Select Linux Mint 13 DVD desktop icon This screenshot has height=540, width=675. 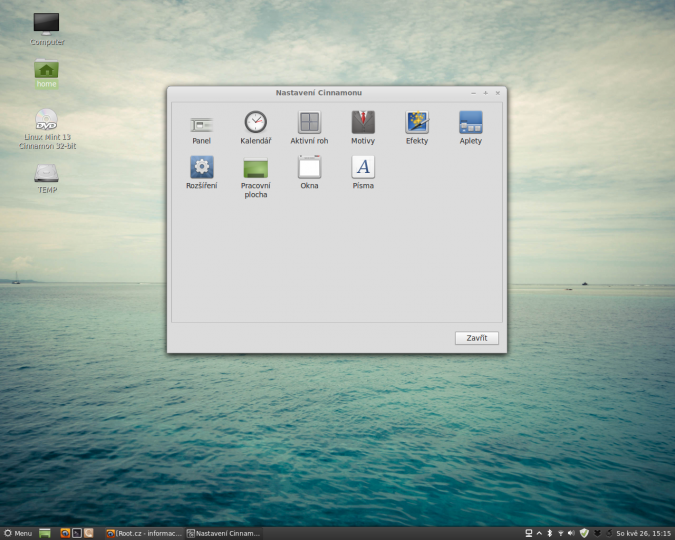pyautogui.click(x=47, y=129)
